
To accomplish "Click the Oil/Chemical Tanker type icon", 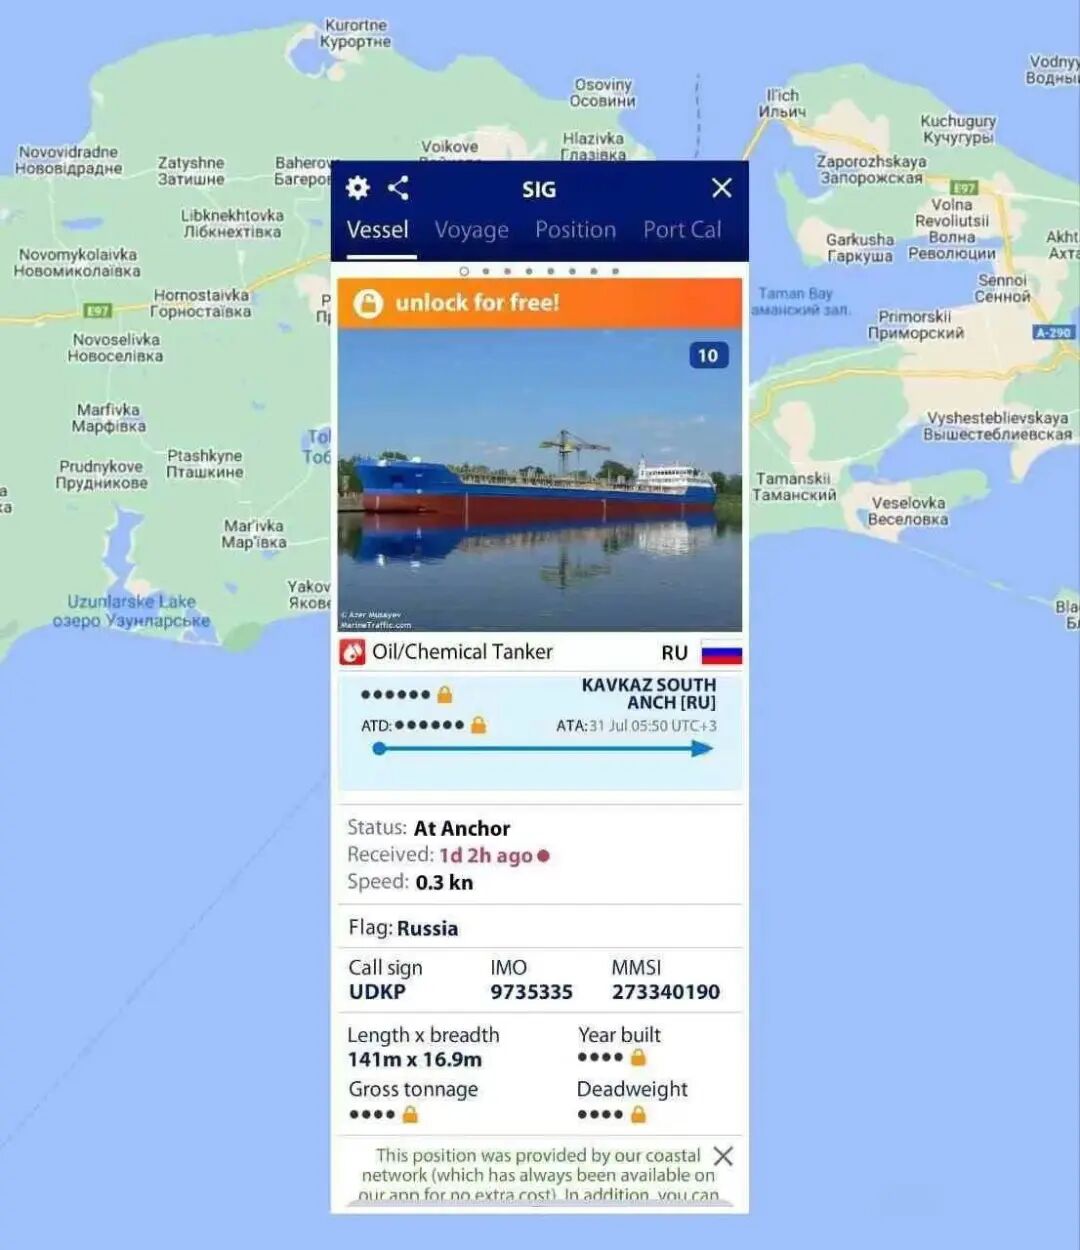I will tap(352, 652).
